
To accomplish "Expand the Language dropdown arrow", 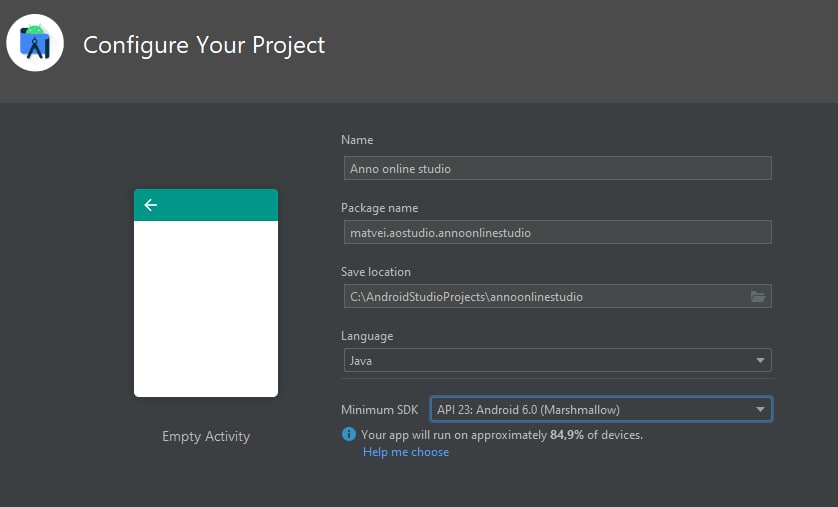I will pos(760,361).
